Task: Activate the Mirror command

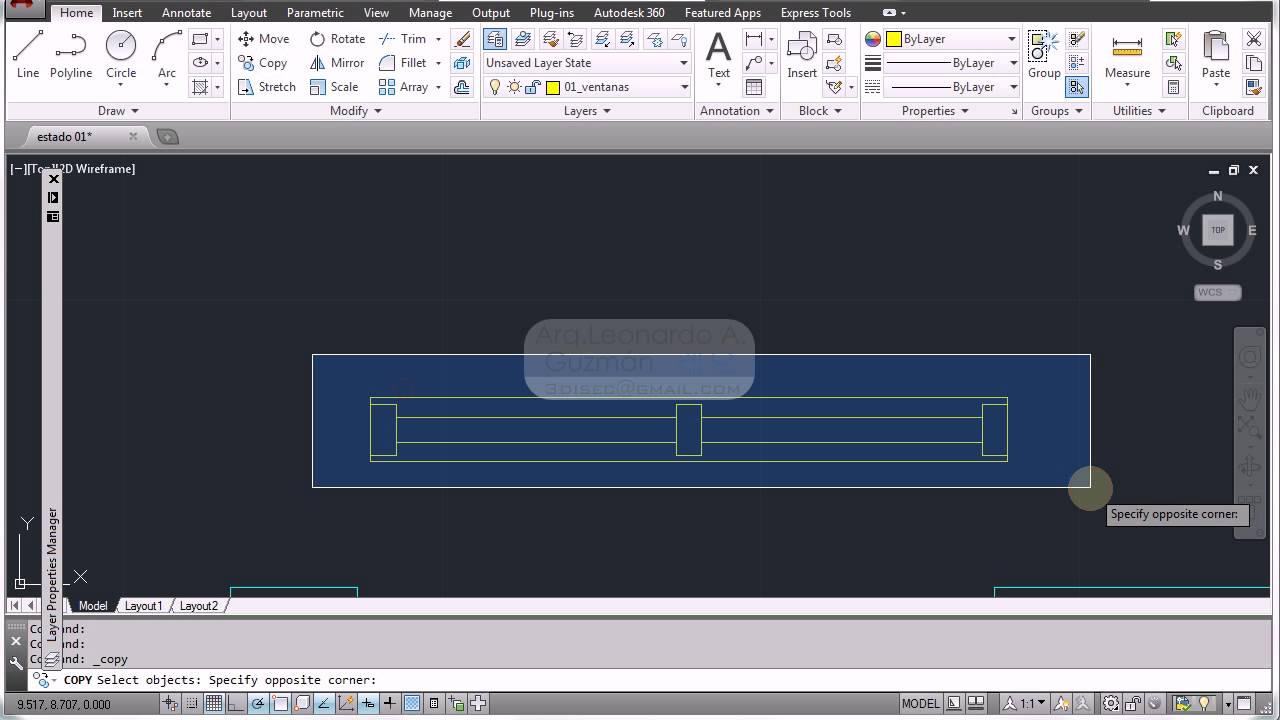Action: pos(337,63)
